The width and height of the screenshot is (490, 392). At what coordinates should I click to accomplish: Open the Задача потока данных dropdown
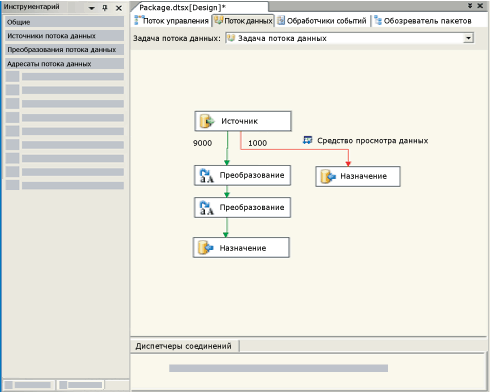(x=468, y=38)
